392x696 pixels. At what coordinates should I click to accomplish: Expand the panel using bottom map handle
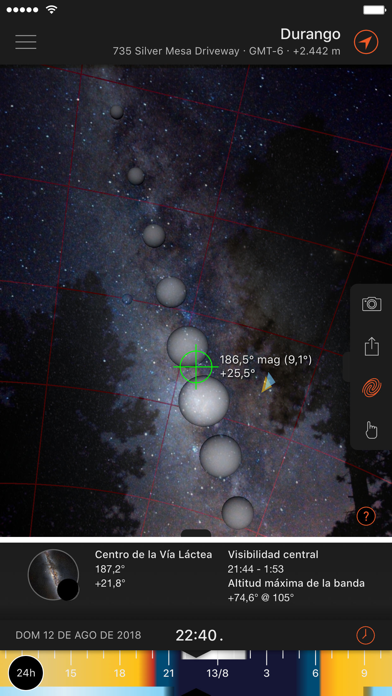(196, 534)
